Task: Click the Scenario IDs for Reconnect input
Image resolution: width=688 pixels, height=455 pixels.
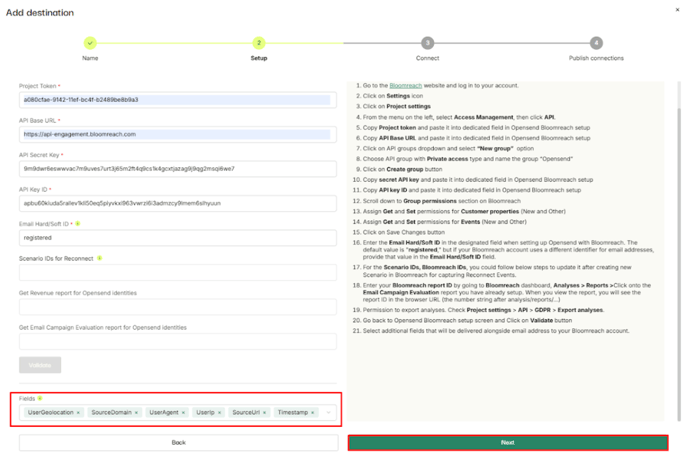Action: coord(178,273)
